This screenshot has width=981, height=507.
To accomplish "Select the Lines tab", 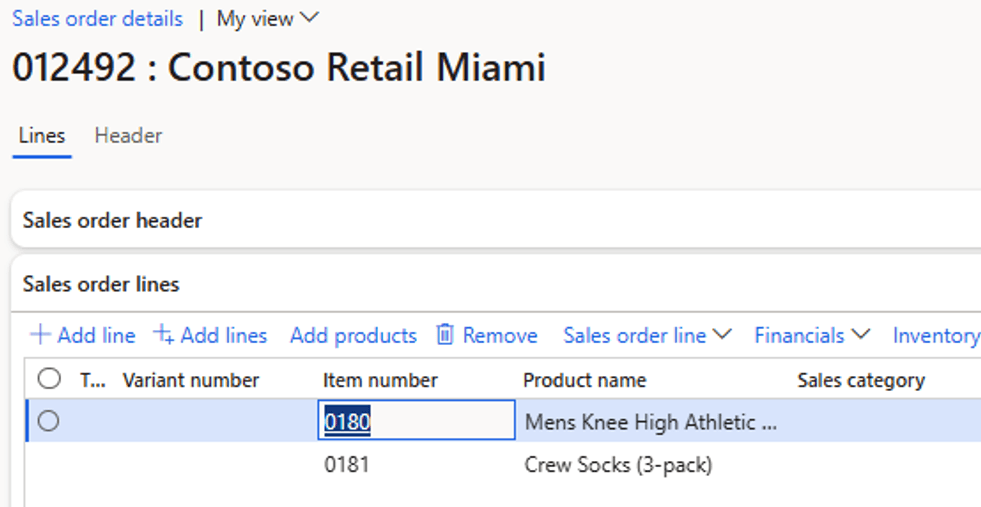I will click(x=42, y=136).
